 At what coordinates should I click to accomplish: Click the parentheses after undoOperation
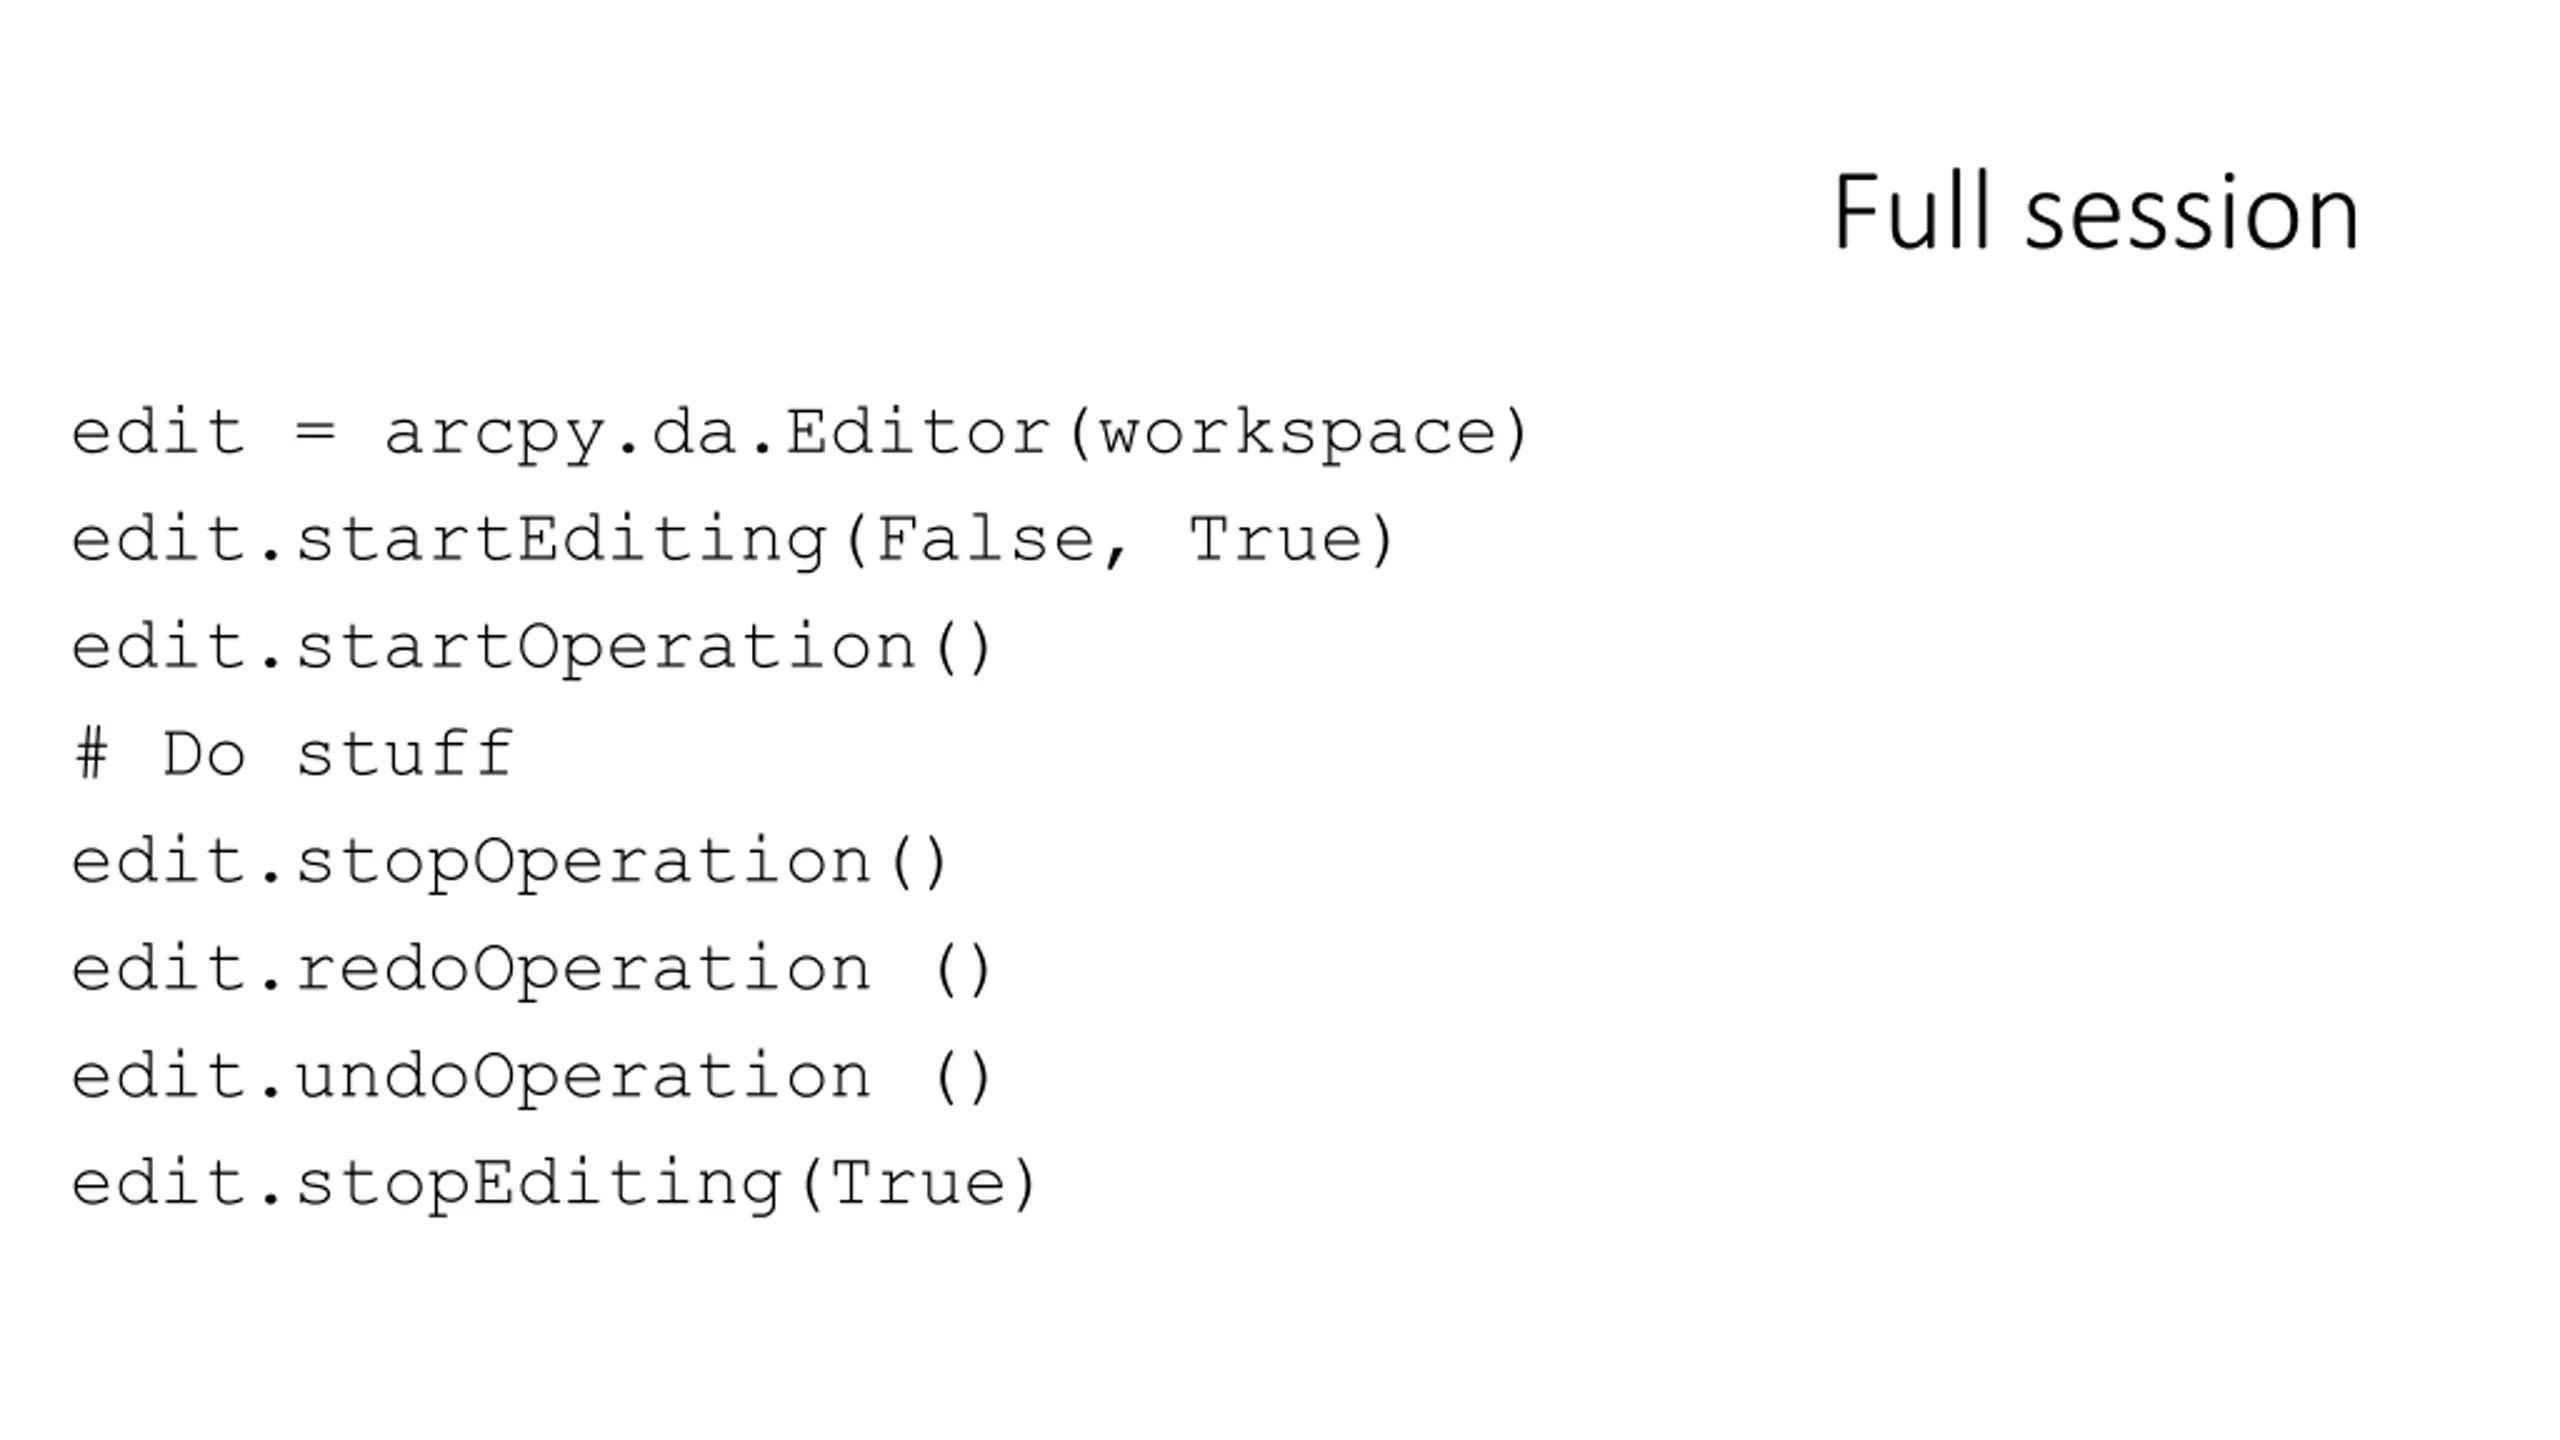tap(962, 1078)
